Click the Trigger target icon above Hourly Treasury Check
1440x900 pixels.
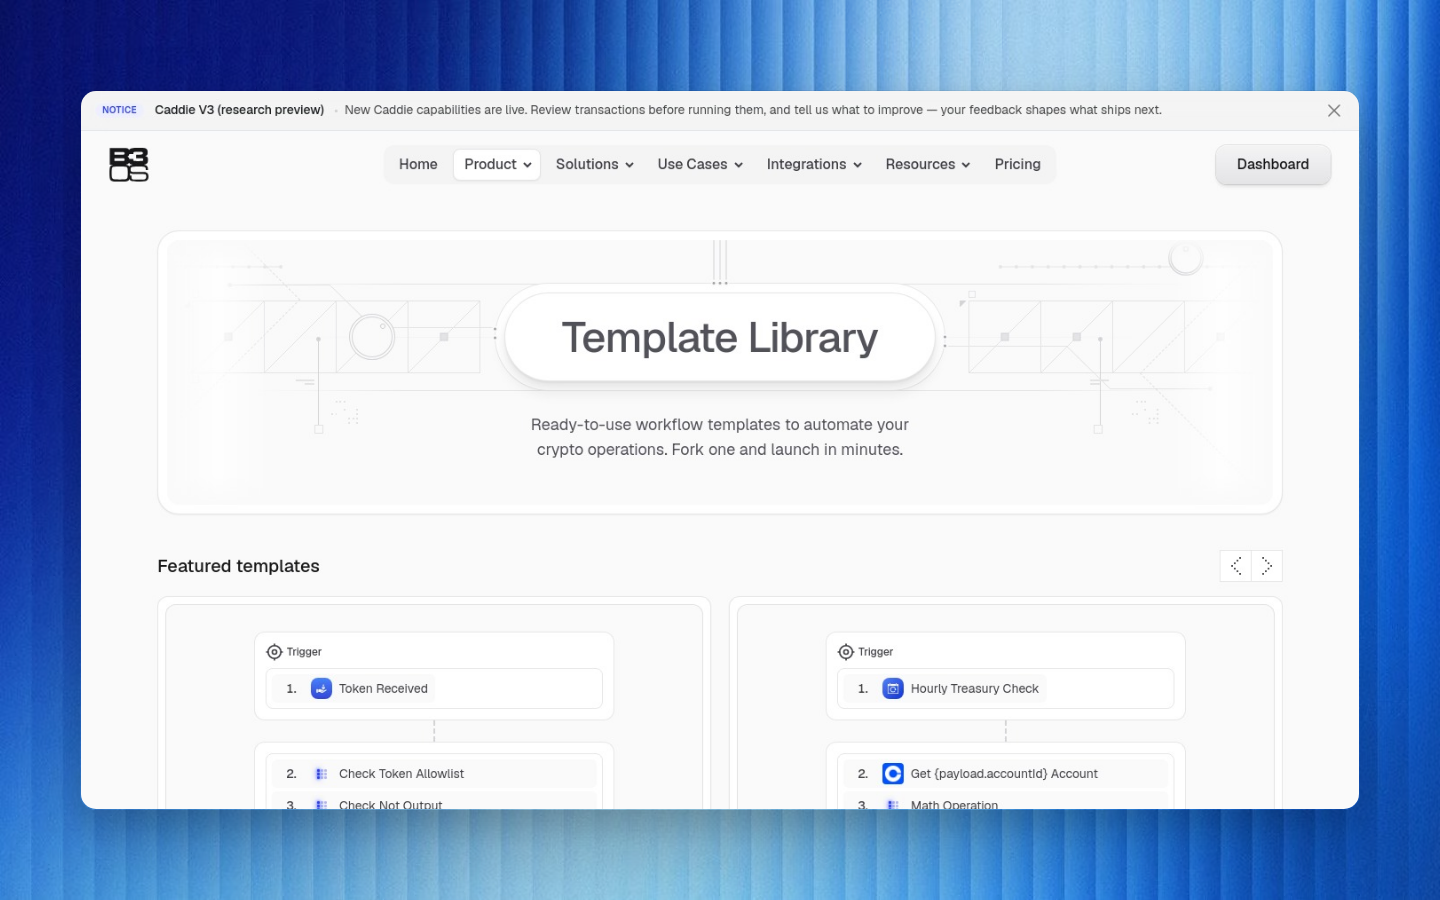coord(846,652)
